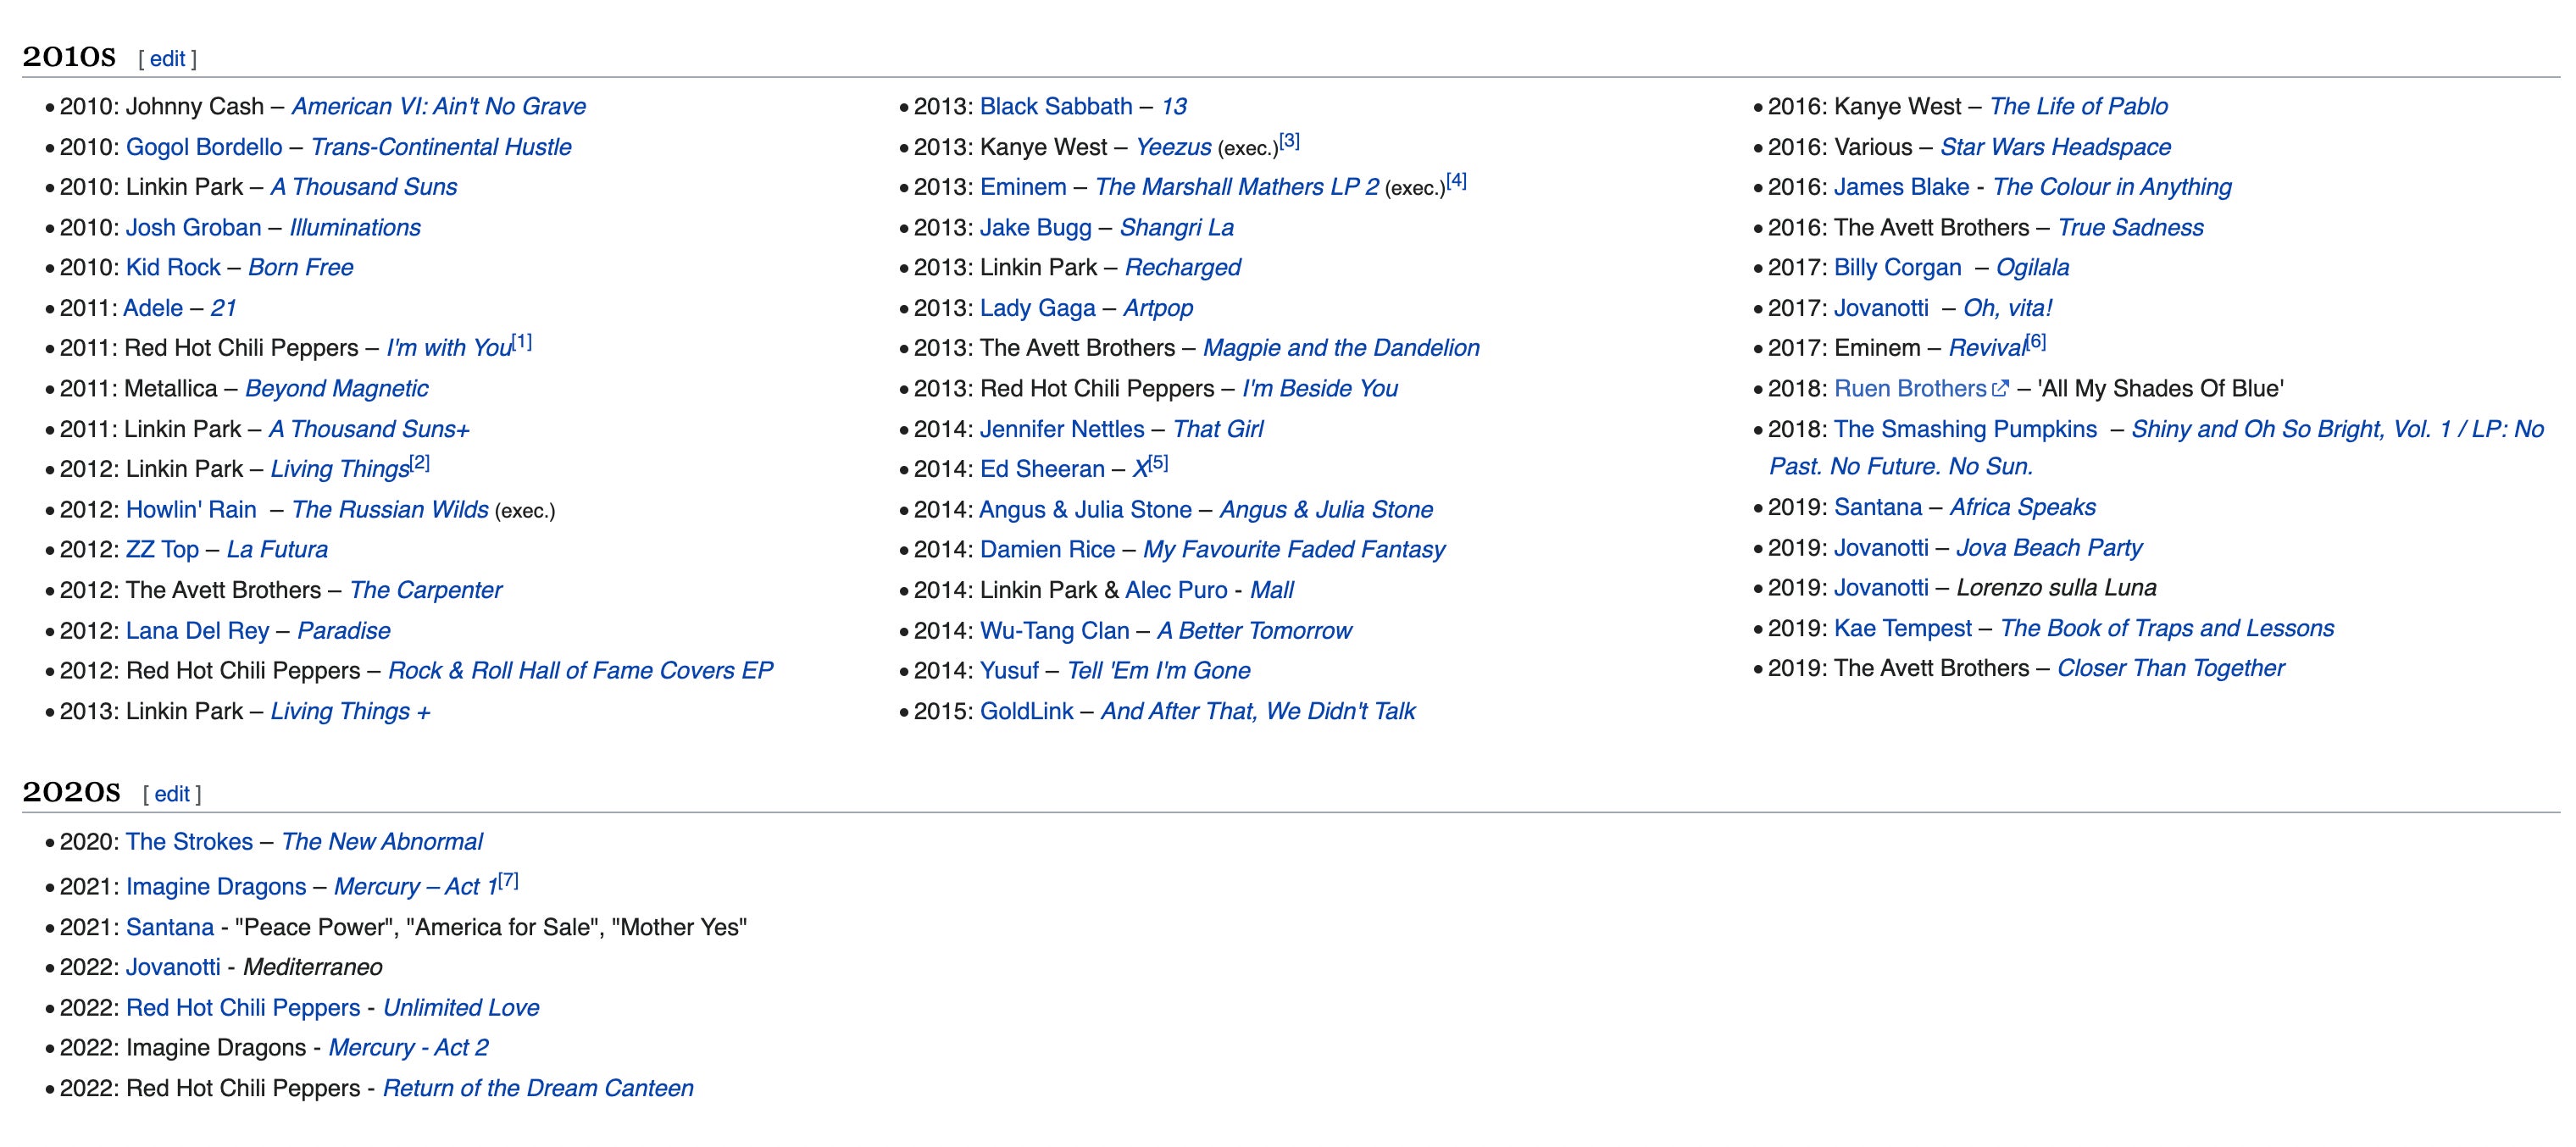Follow the Kae Tempest link
This screenshot has height=1147, width=2576.
pyautogui.click(x=1902, y=628)
